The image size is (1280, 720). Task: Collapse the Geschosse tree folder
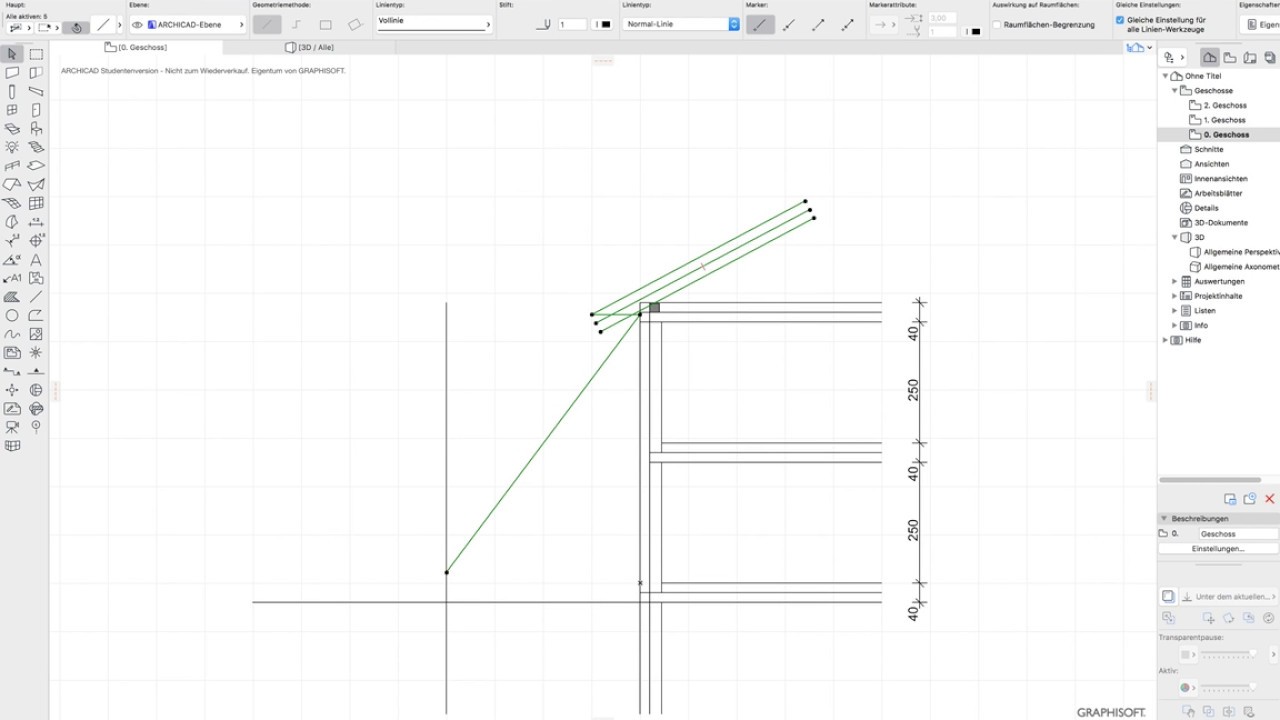point(1175,91)
